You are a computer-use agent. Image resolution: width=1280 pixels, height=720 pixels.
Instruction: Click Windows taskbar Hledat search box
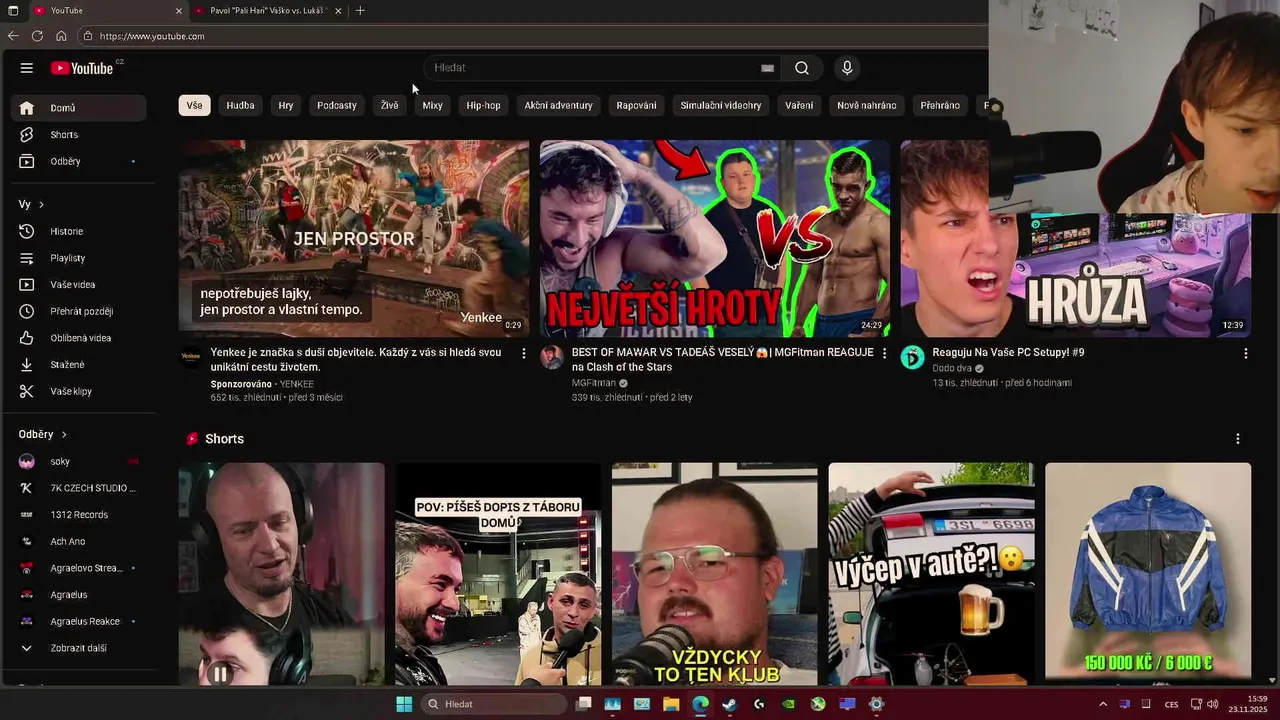point(493,704)
